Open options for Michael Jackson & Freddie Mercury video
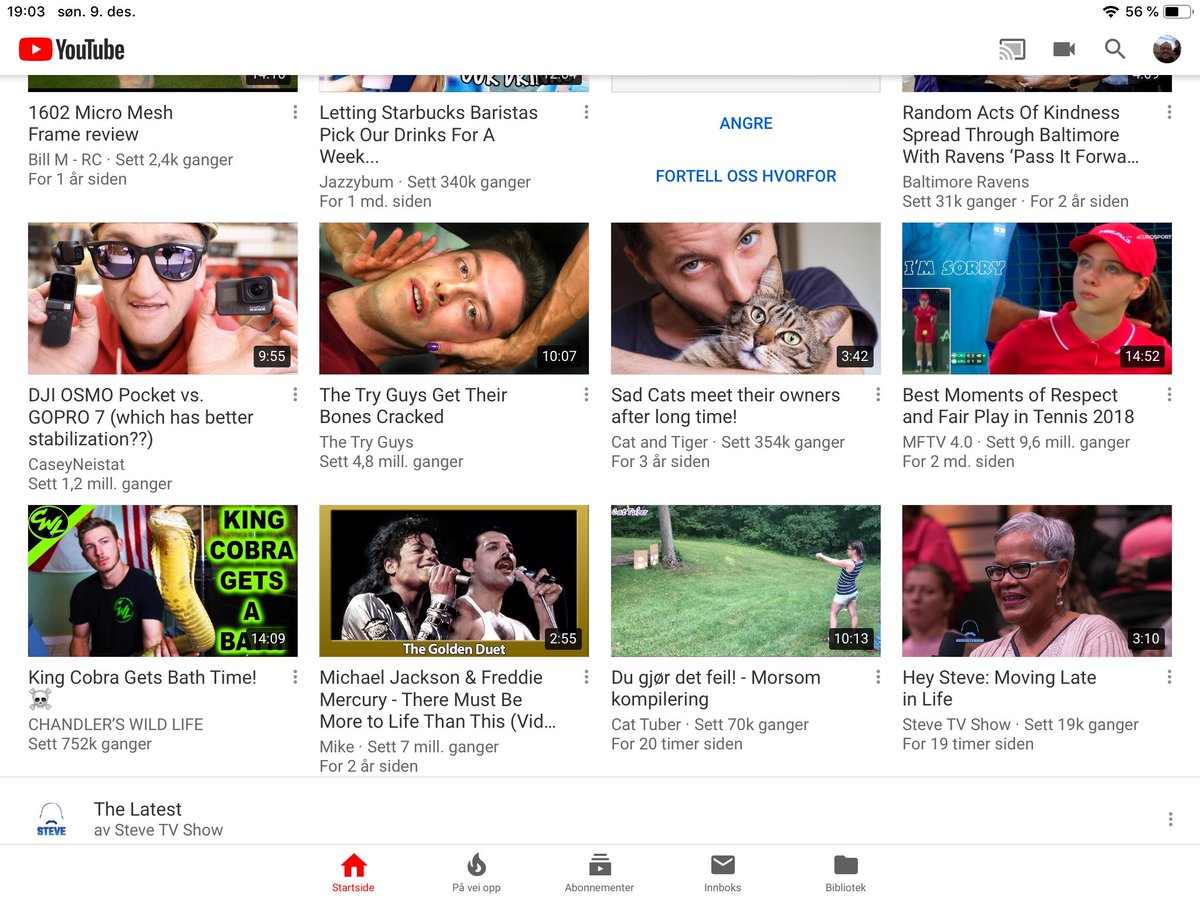Image resolution: width=1200 pixels, height=900 pixels. [x=586, y=677]
